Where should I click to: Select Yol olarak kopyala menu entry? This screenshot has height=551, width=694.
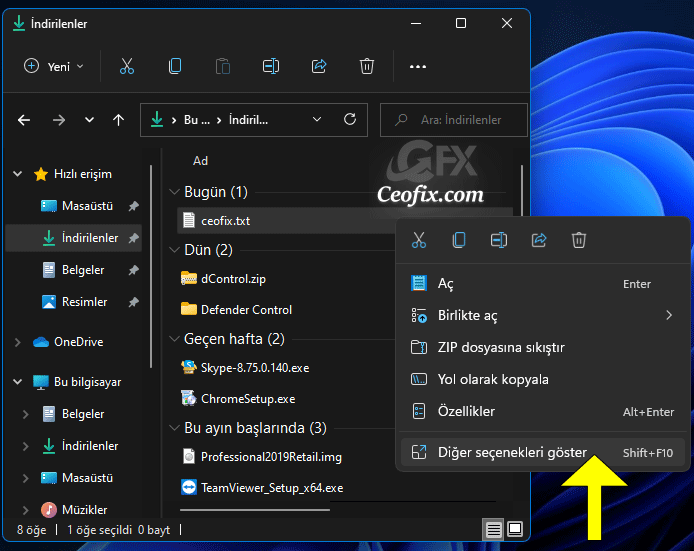pos(543,379)
